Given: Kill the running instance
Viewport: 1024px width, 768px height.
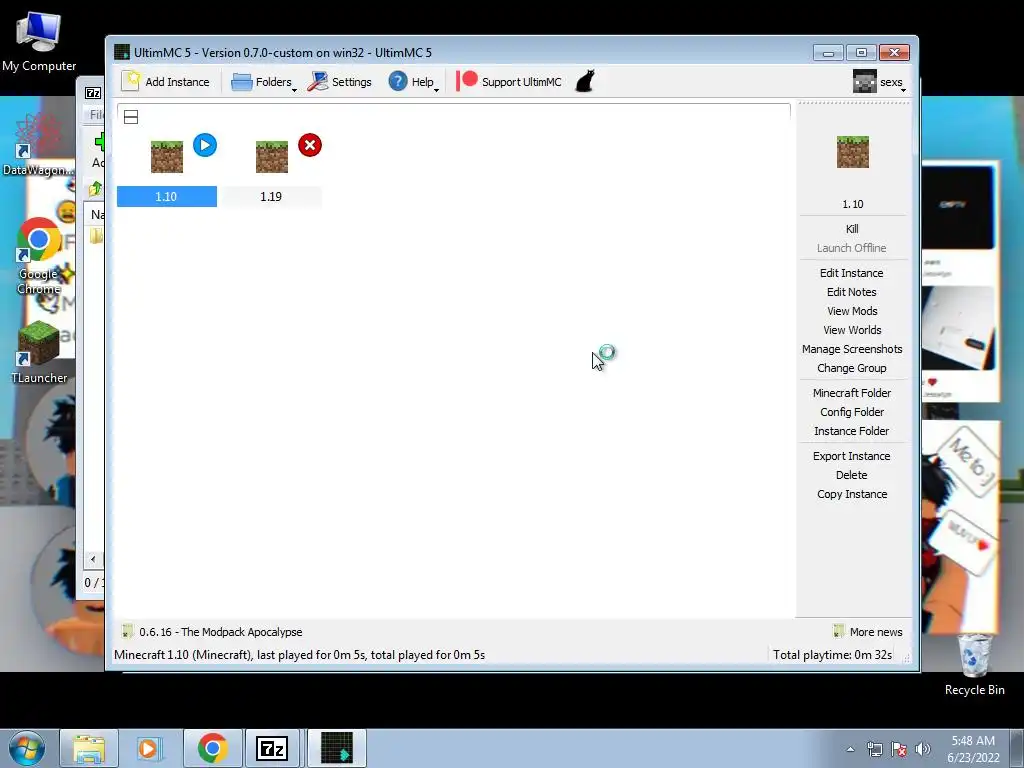Looking at the screenshot, I should [852, 229].
